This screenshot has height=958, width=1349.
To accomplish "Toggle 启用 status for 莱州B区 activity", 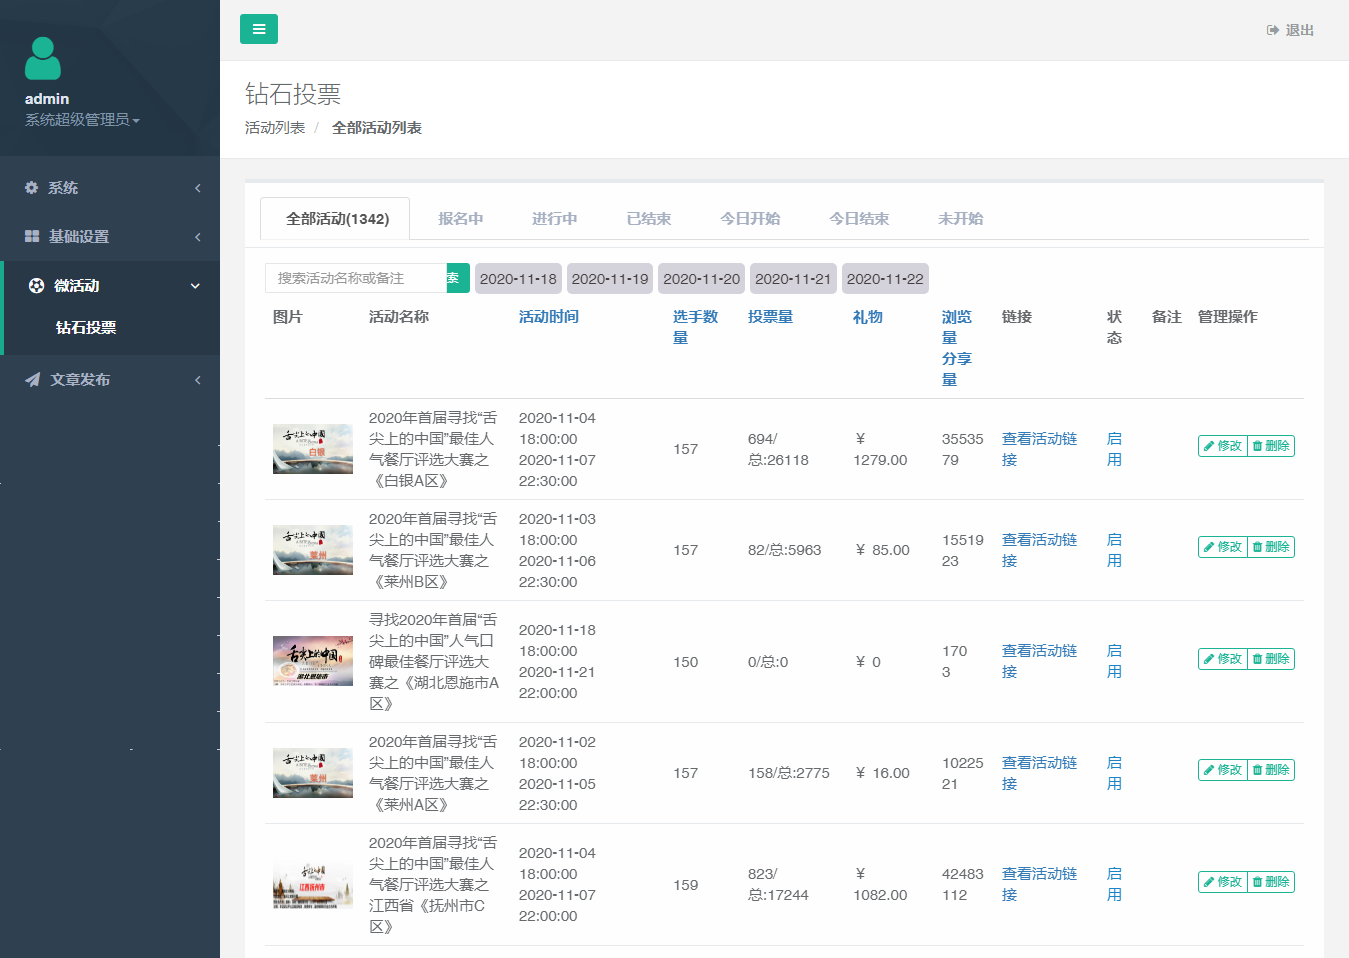I will [x=1114, y=550].
